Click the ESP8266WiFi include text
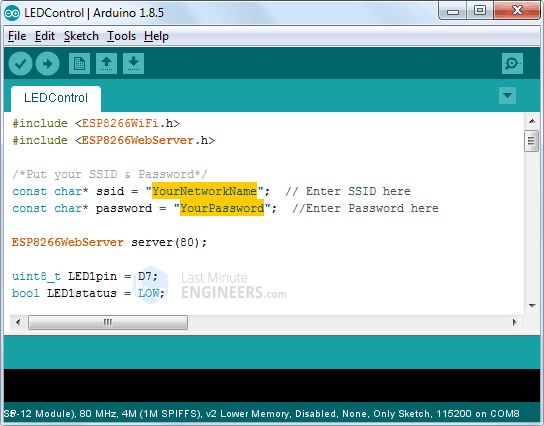 (120, 123)
